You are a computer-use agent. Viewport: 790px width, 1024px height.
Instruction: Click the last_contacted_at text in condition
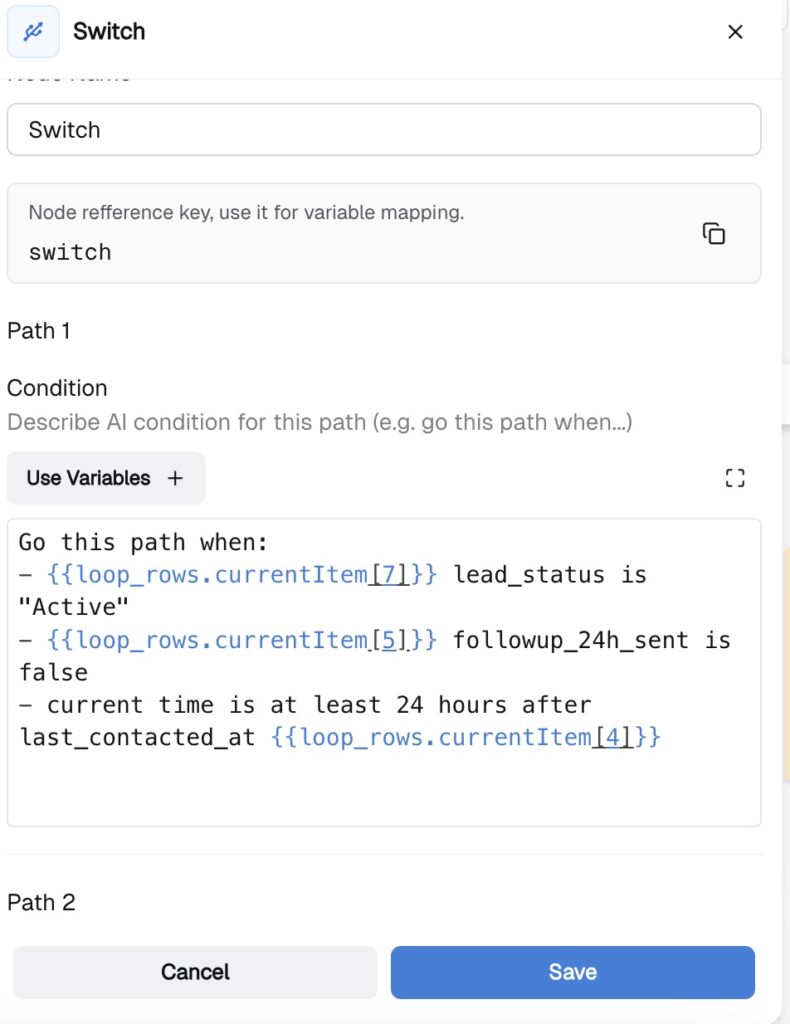tap(137, 738)
